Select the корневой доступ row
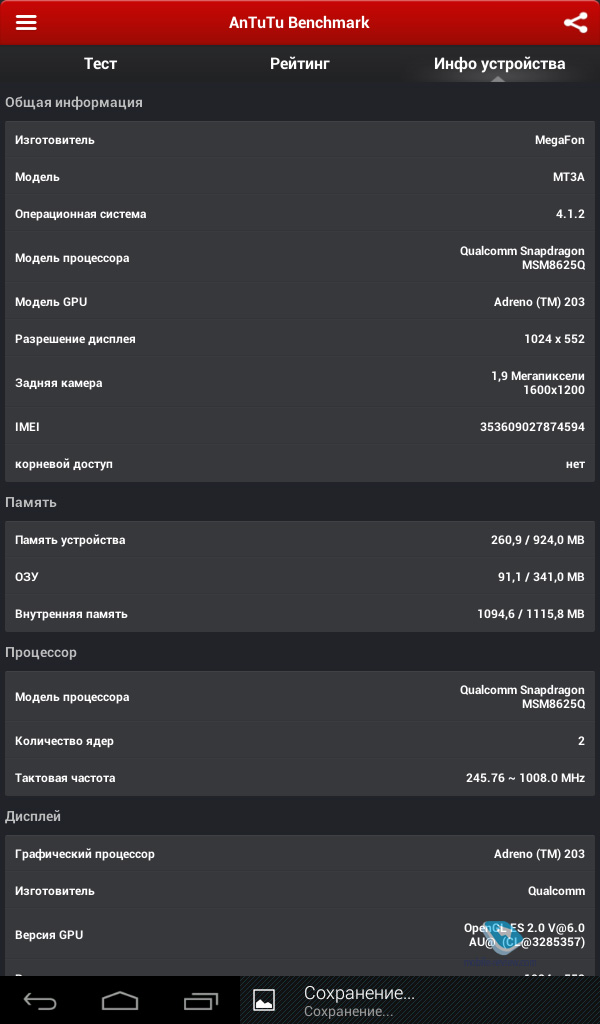This screenshot has height=1024, width=600. pos(300,464)
